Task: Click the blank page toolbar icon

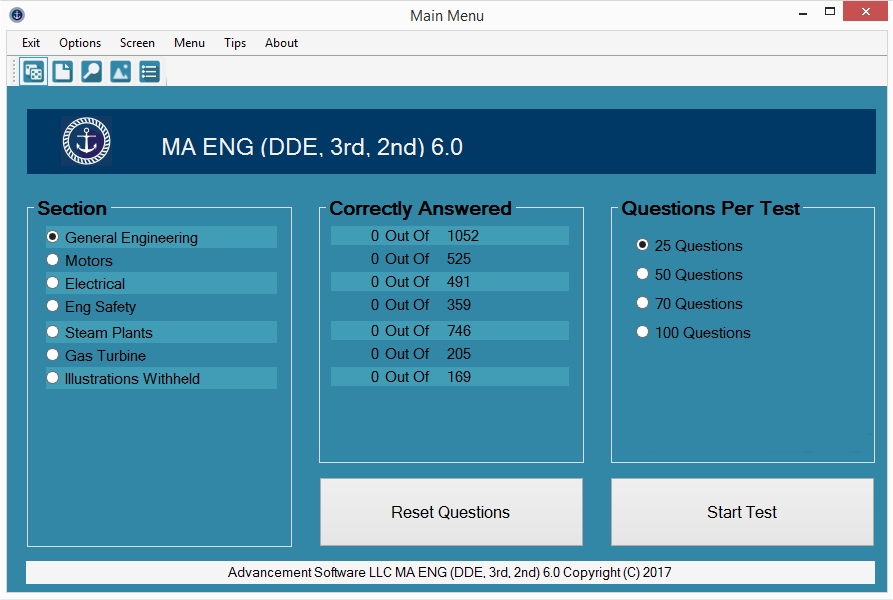Action: point(62,72)
